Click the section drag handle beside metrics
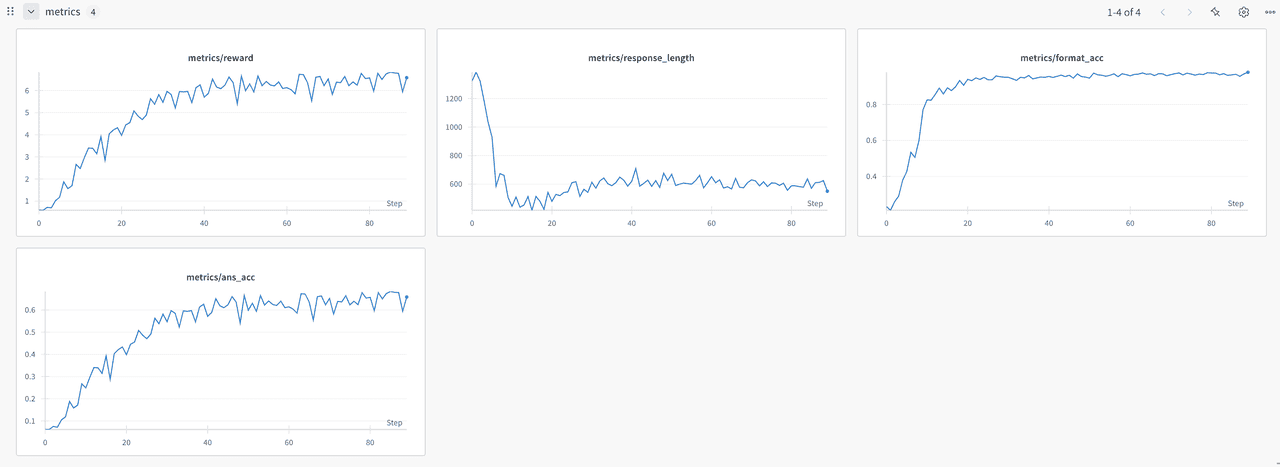Image resolution: width=1280 pixels, height=467 pixels. (10, 12)
